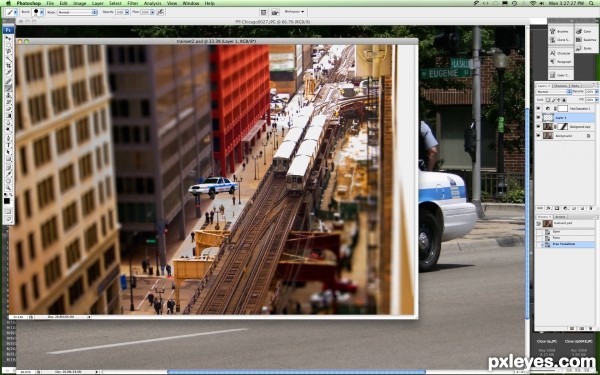Select the Free Transform history state
Viewport: 600px width, 375px height.
coord(565,244)
